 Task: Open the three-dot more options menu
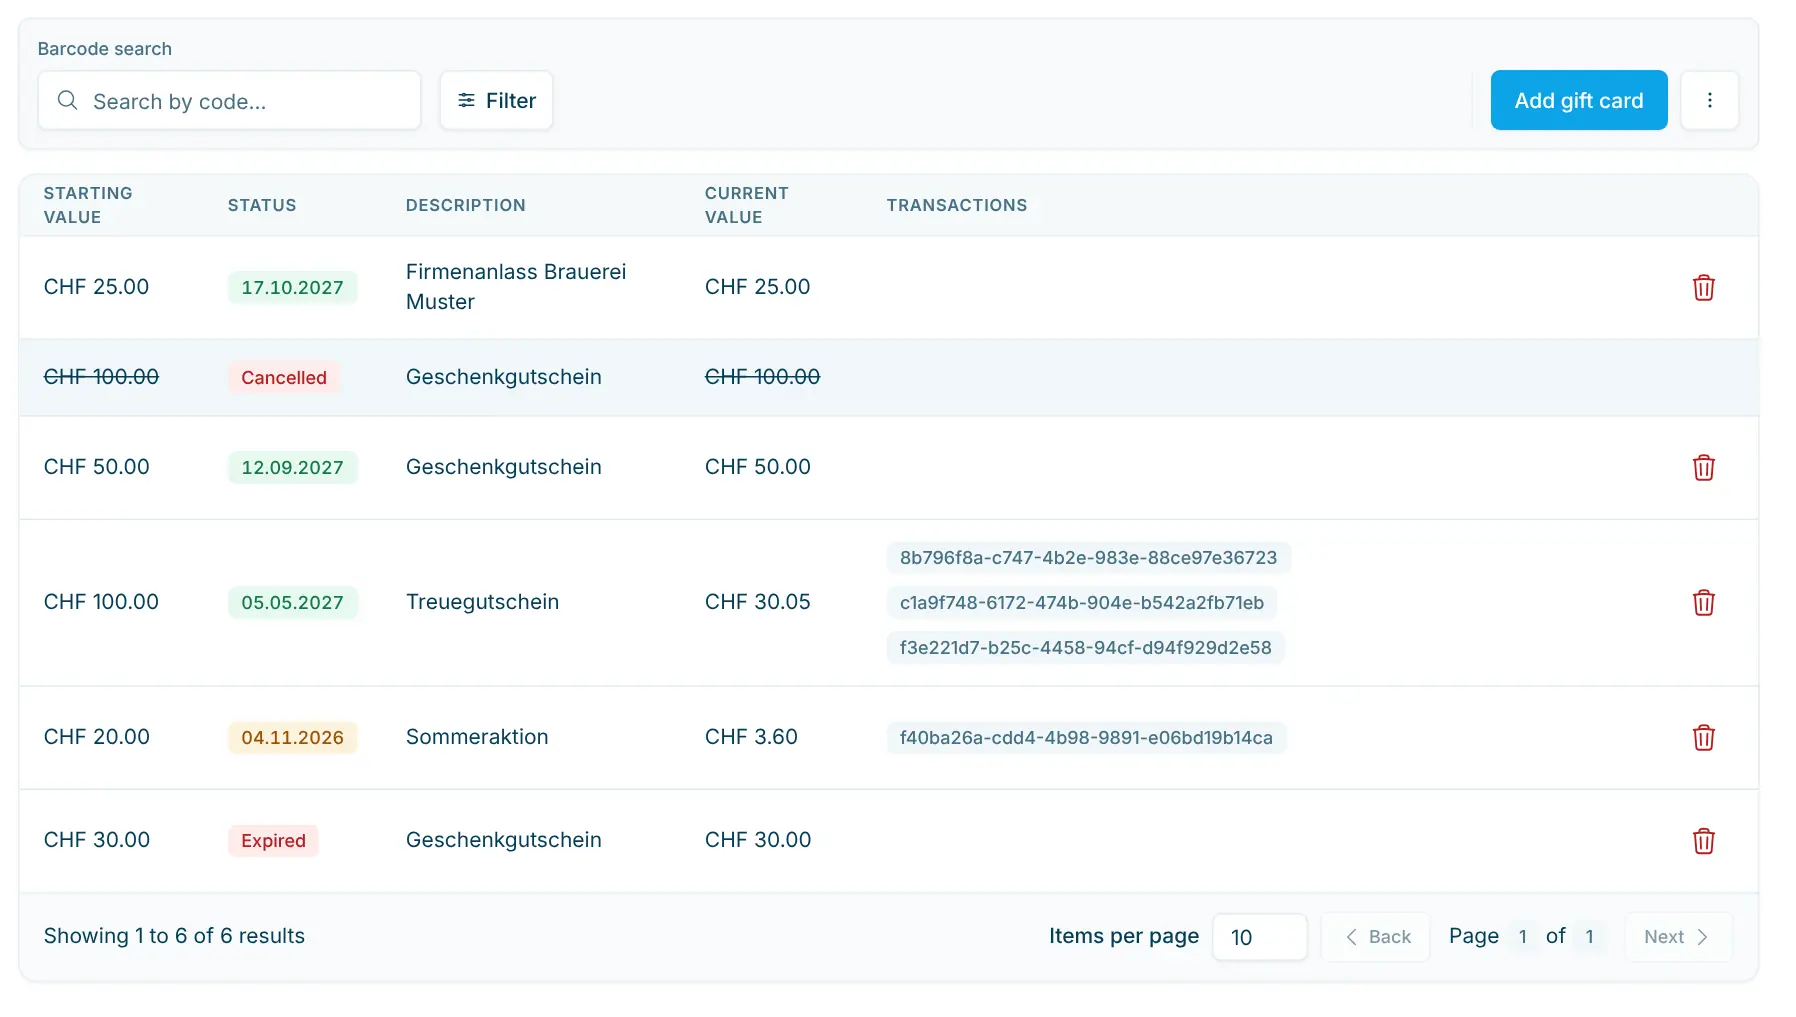[1709, 100]
